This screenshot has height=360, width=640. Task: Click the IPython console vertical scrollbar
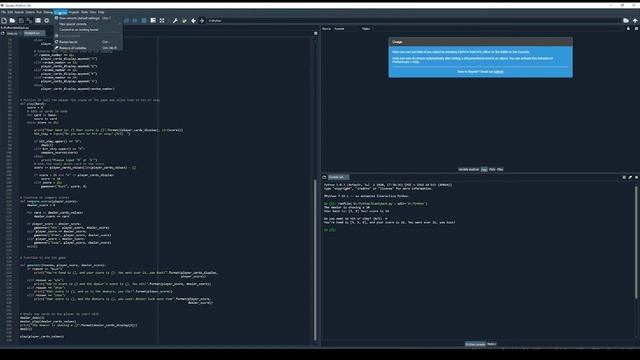636,242
